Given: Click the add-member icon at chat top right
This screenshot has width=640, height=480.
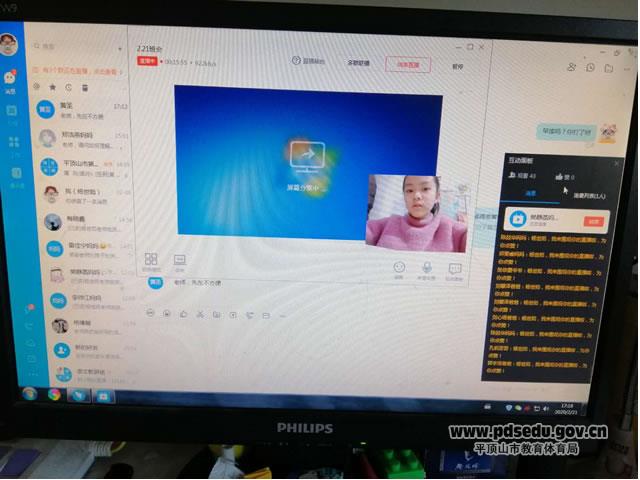Looking at the screenshot, I should click(571, 67).
